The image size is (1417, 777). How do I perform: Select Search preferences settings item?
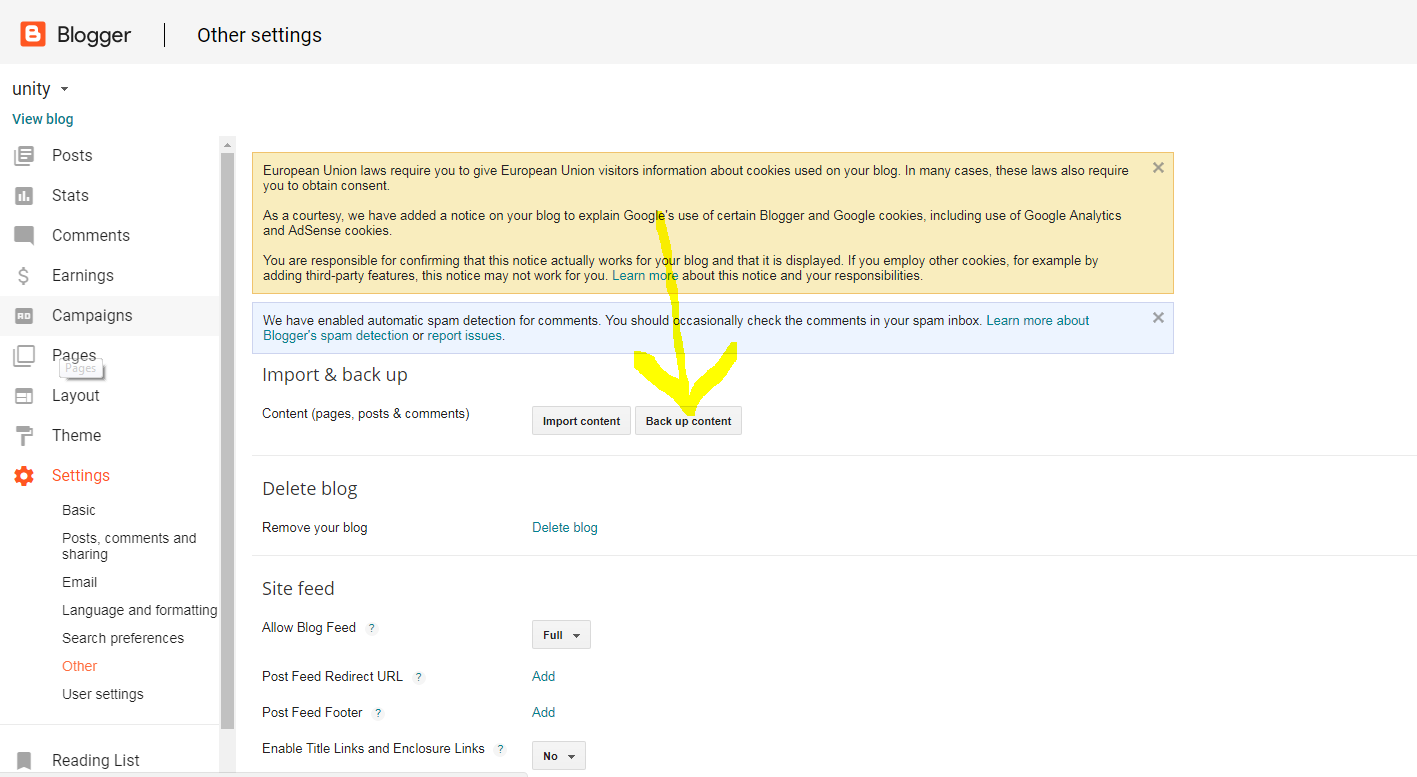tap(123, 638)
